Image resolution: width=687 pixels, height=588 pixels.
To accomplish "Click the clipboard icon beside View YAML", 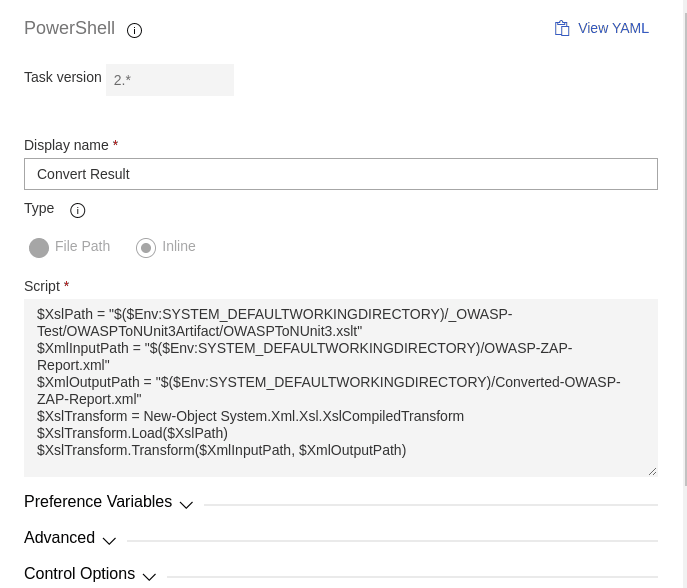I will (x=562, y=28).
